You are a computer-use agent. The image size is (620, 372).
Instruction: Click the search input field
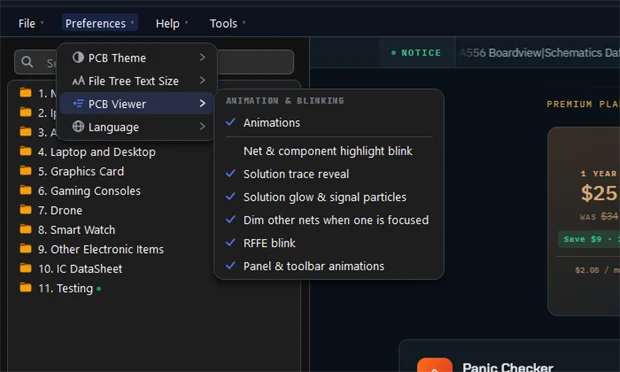coord(154,62)
